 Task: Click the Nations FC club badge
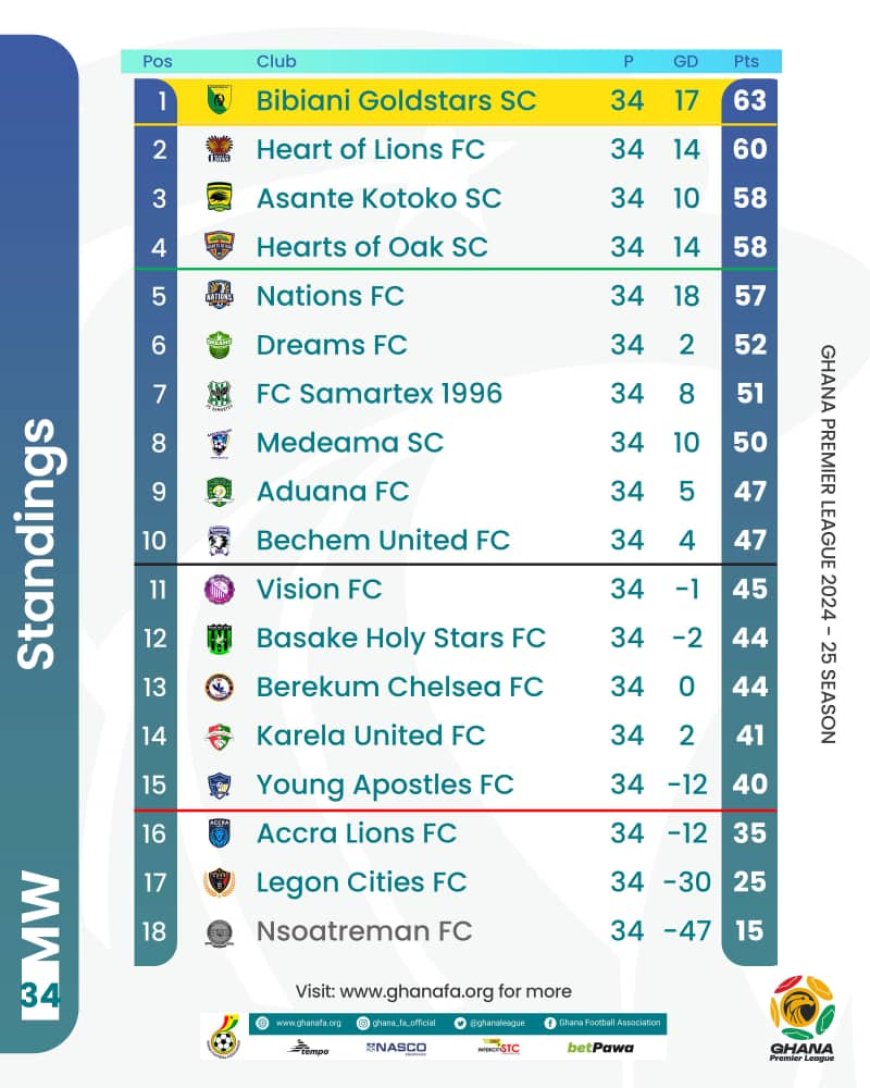(x=218, y=296)
